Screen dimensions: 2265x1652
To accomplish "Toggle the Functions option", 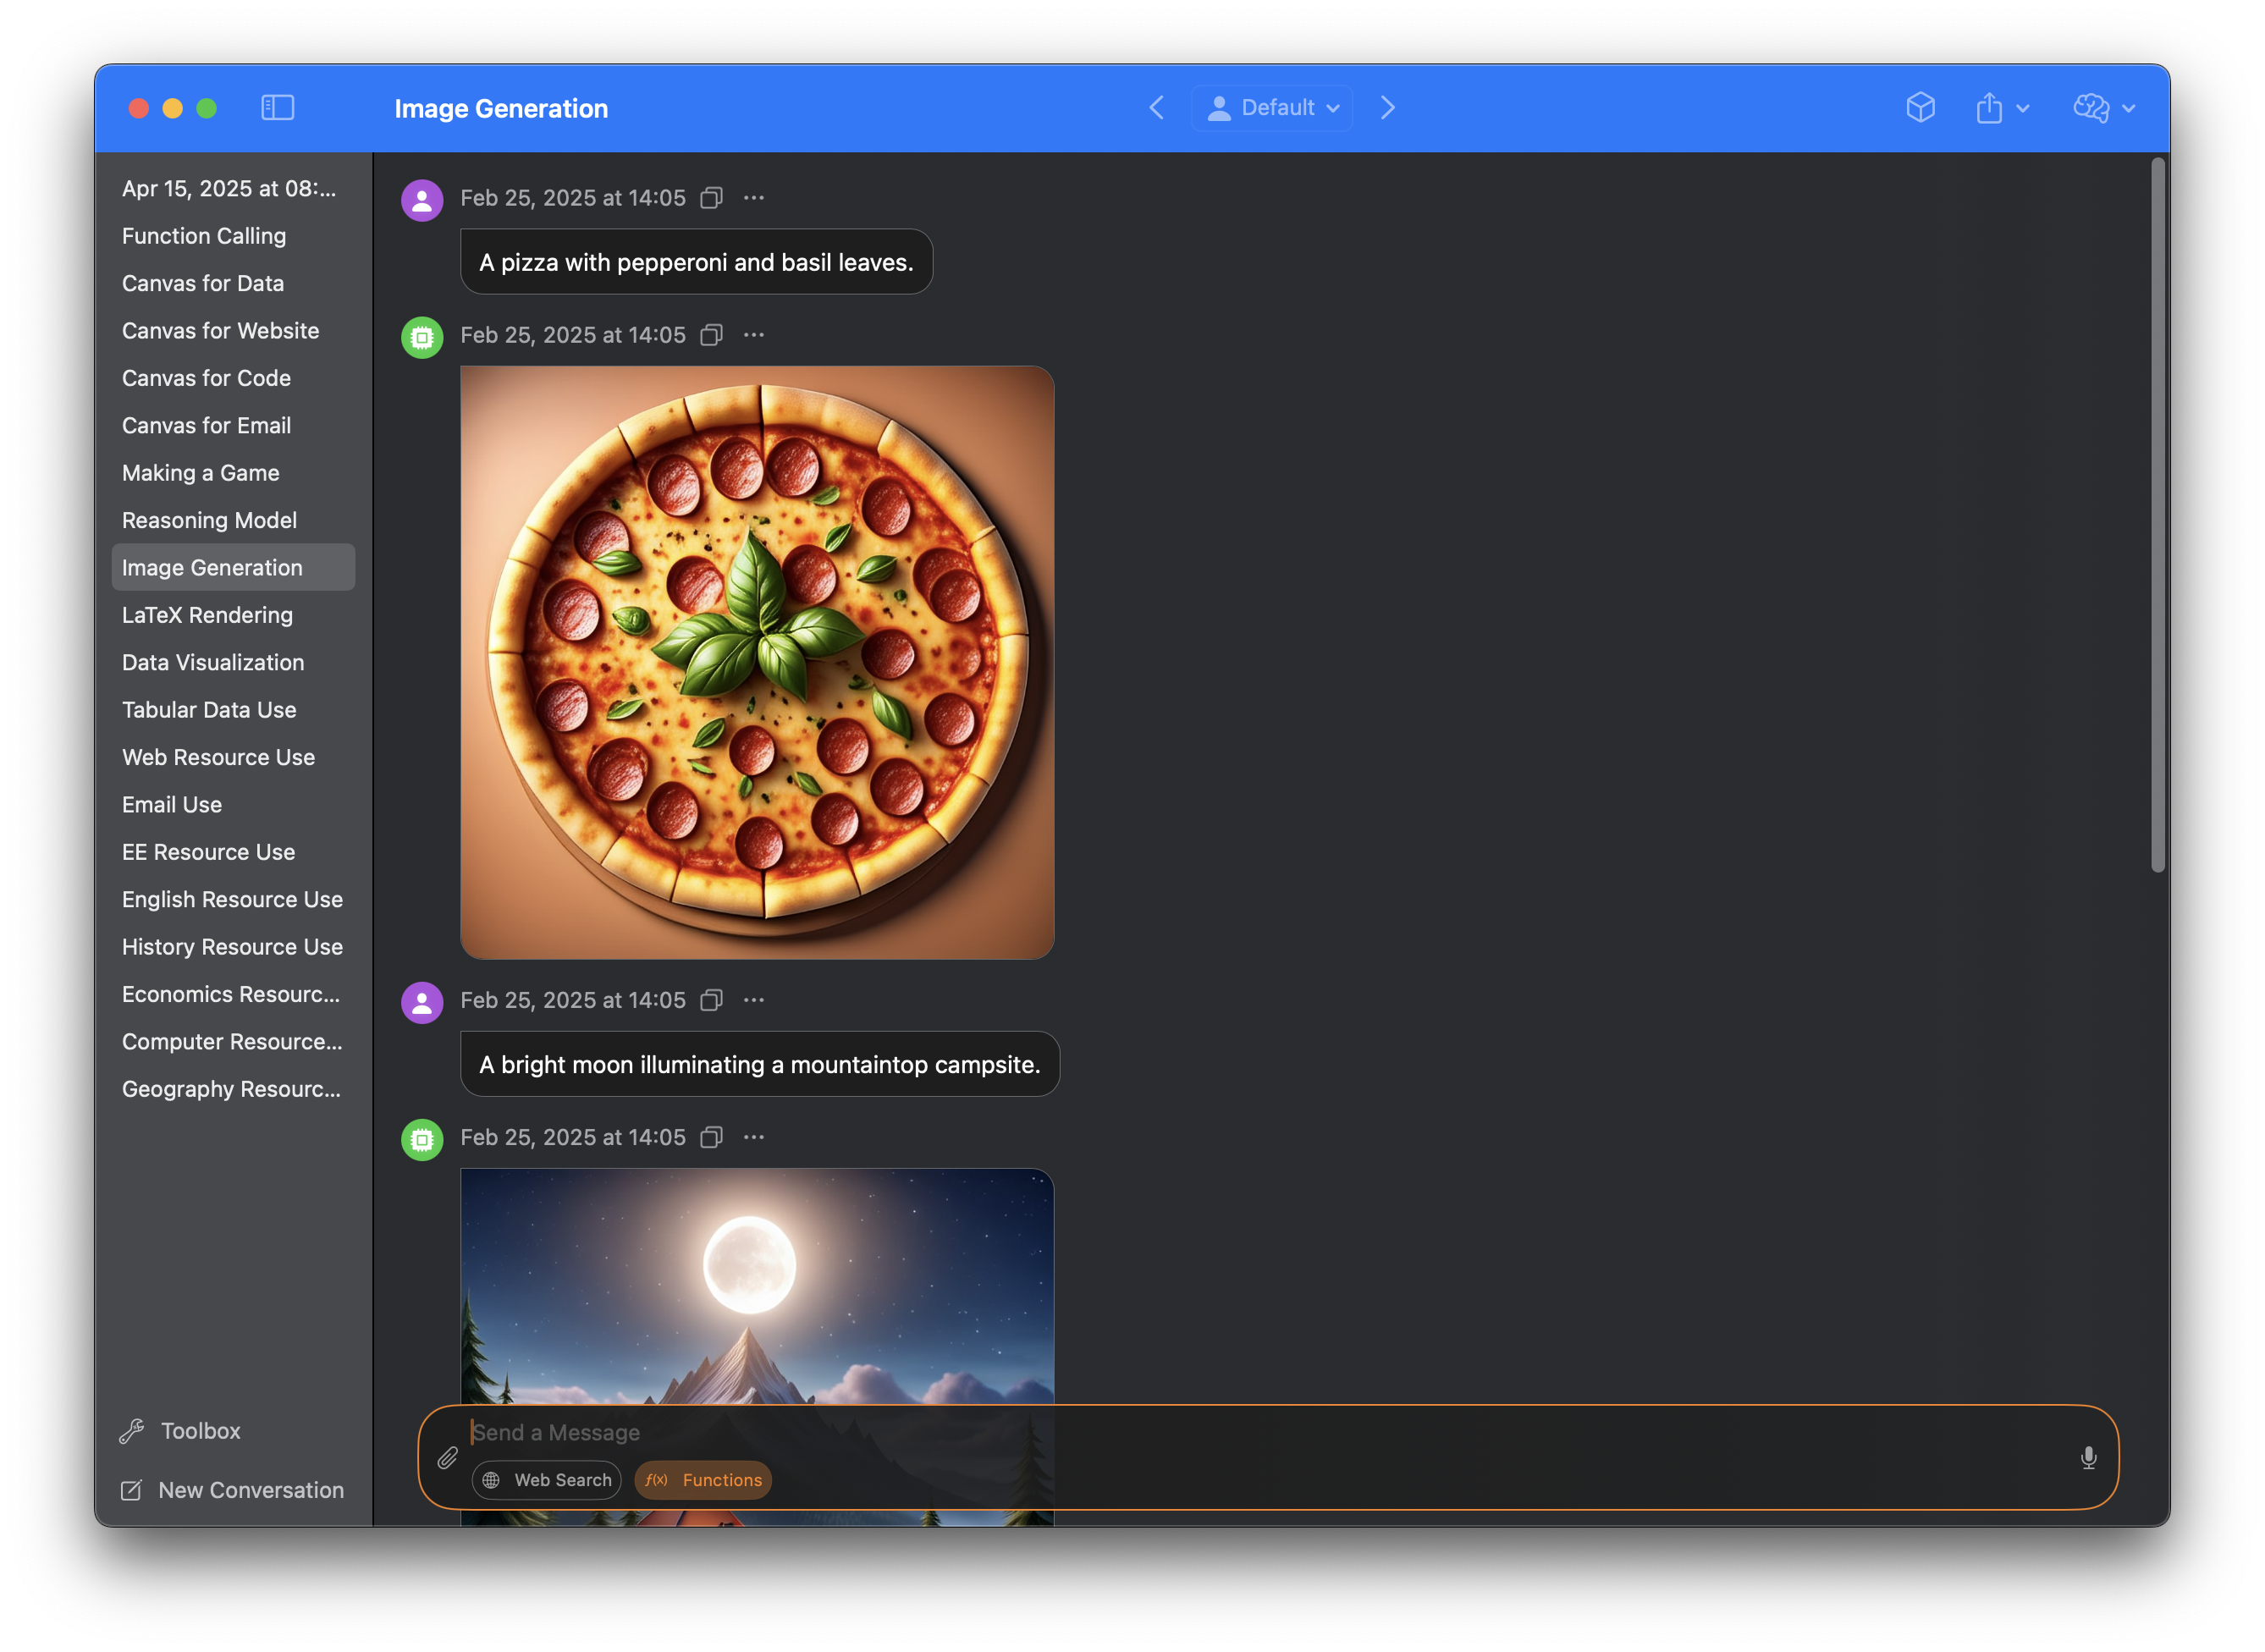I will click(x=703, y=1480).
